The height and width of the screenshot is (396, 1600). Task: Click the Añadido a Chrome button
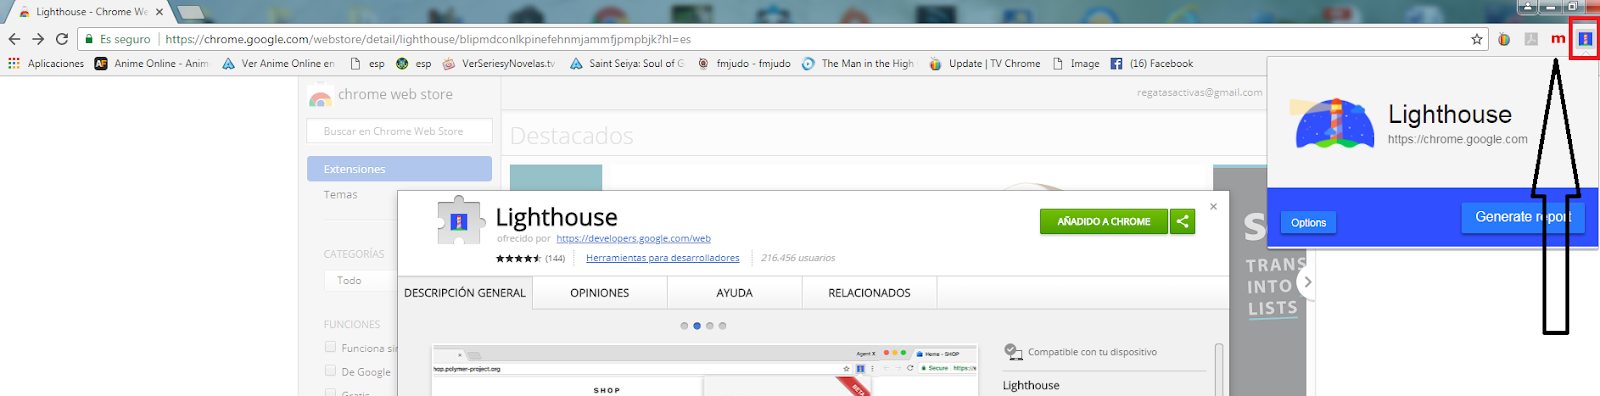1104,221
